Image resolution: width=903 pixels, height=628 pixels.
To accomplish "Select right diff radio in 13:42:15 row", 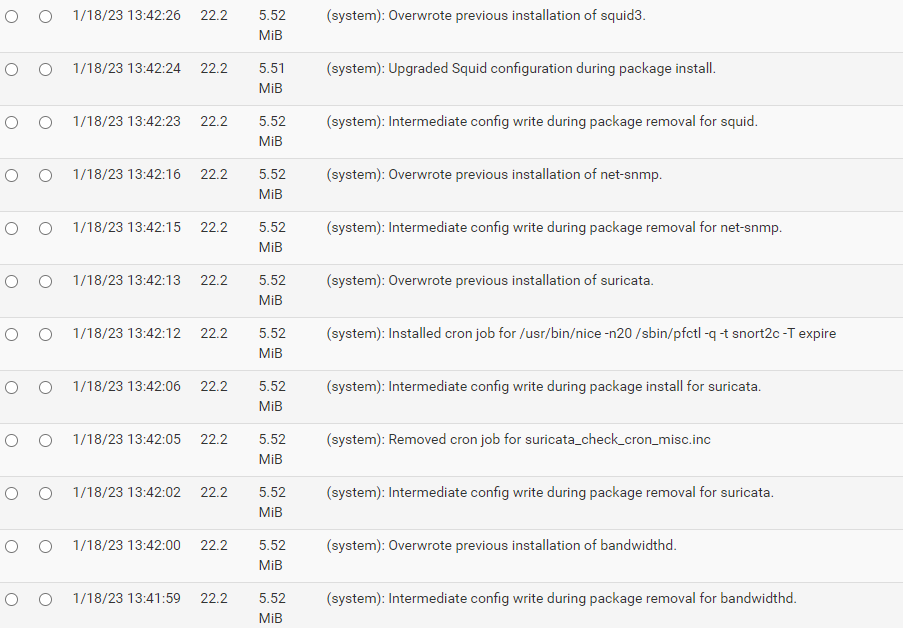I will [x=45, y=229].
